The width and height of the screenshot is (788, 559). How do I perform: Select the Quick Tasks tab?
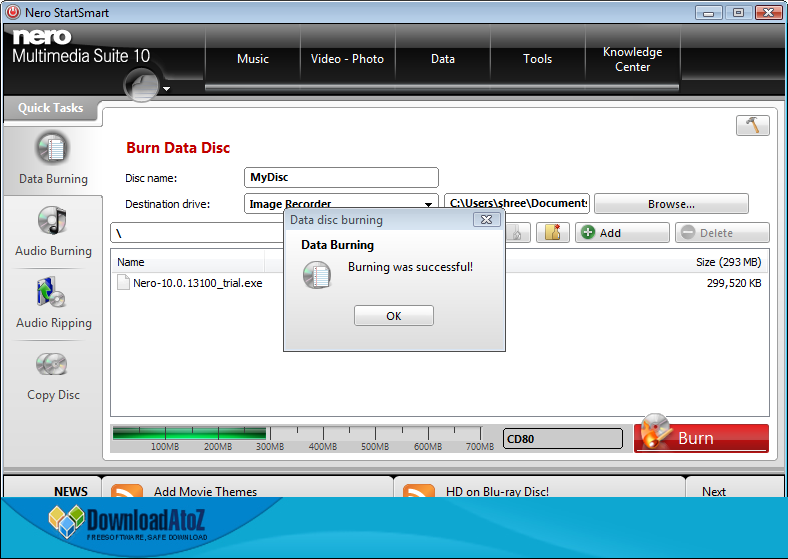pos(50,108)
